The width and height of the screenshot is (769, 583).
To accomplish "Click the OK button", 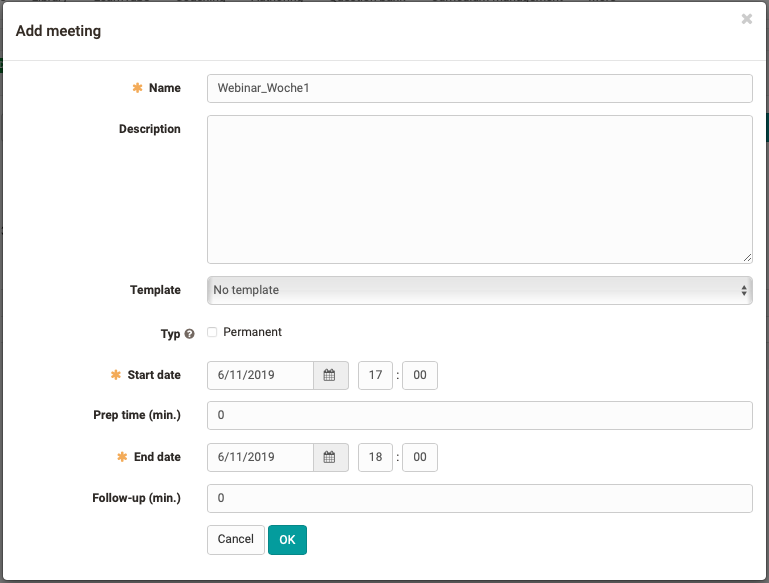I will (x=287, y=540).
